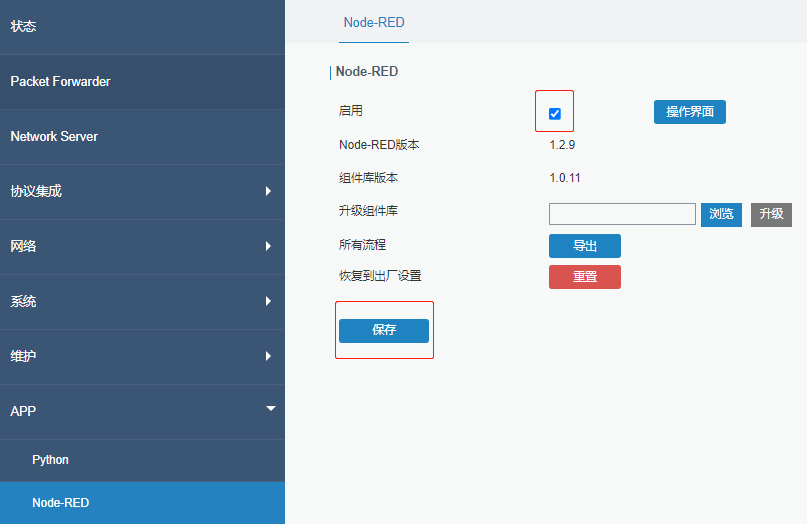
Task: Open the 状态 status menu item
Action: [x=142, y=27]
